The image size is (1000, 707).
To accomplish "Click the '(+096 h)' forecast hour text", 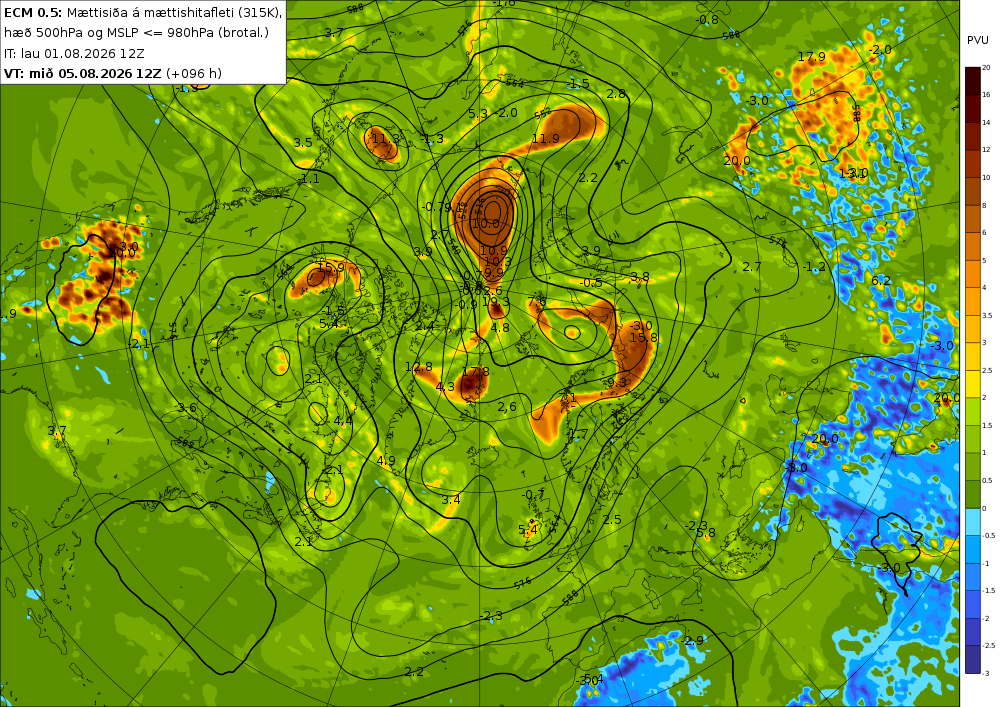I will pos(194,73).
